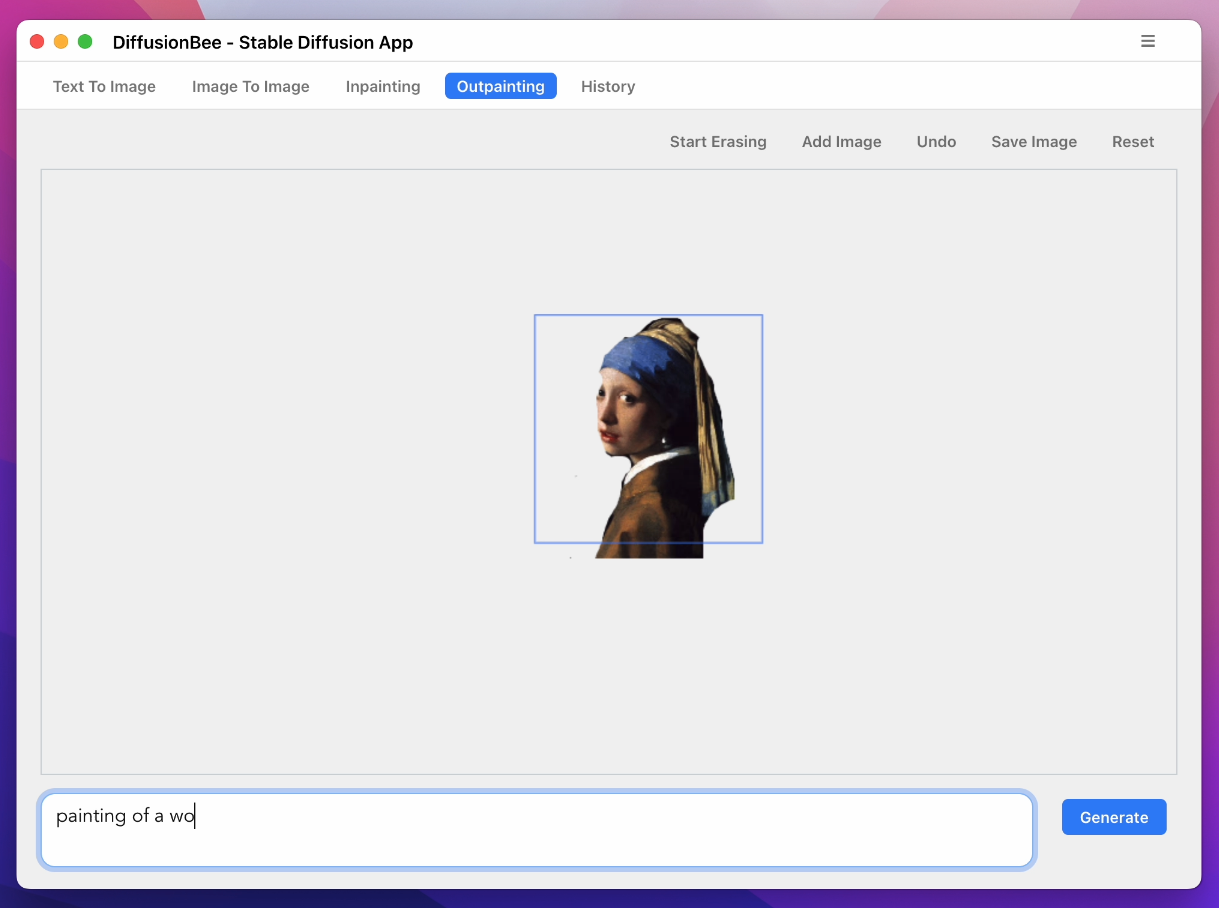Minimize the window using the yellow button
The width and height of the screenshot is (1219, 908).
[x=61, y=42]
